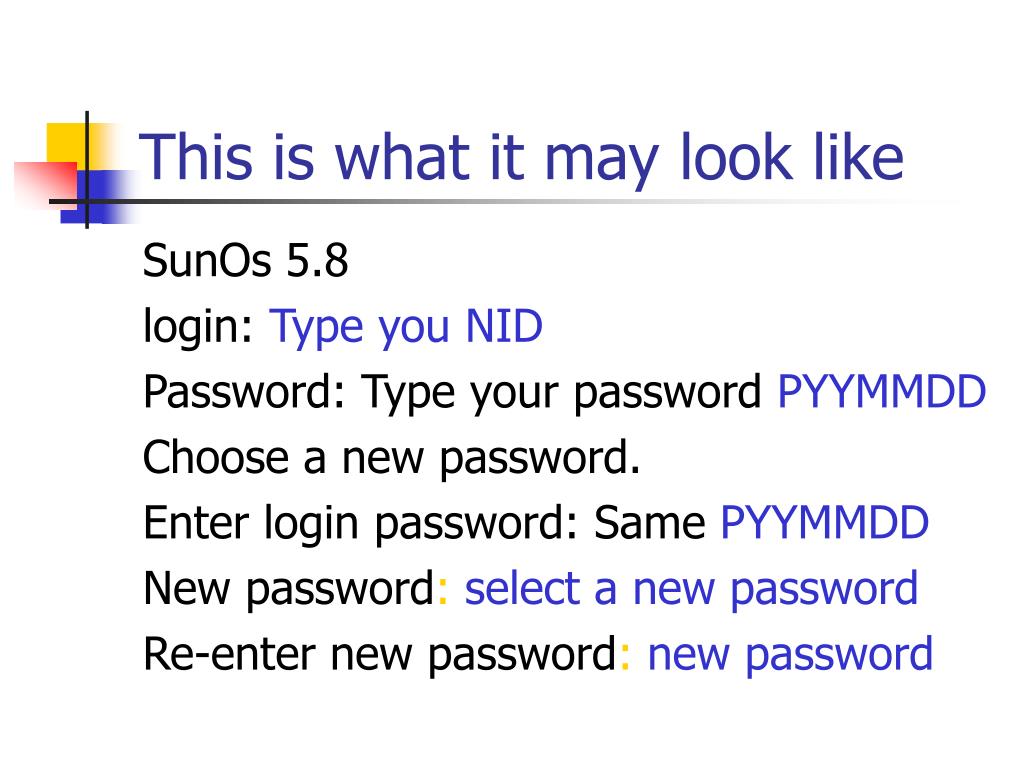Click the blue 'Type you NID' text
Screen dimensions: 1024x768
[x=406, y=327]
